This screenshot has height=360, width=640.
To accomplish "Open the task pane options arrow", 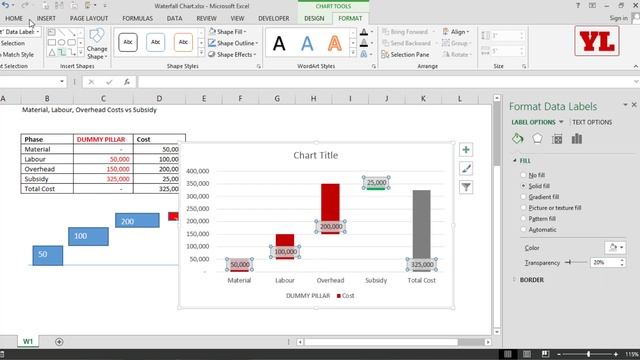I will pyautogui.click(x=625, y=105).
